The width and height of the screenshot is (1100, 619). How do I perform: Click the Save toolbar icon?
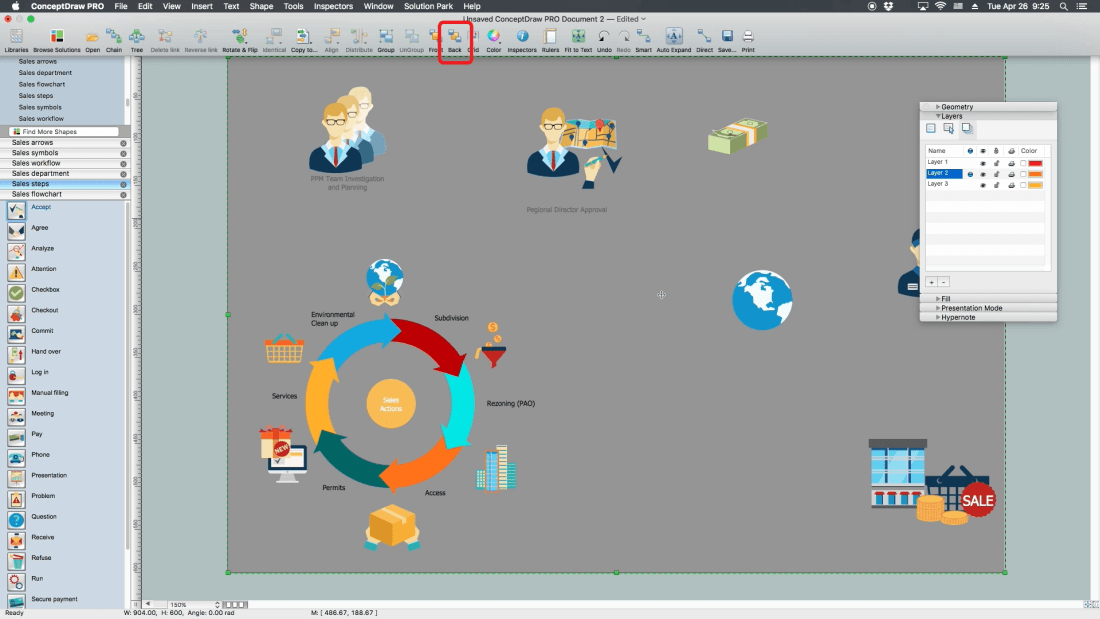[x=727, y=40]
